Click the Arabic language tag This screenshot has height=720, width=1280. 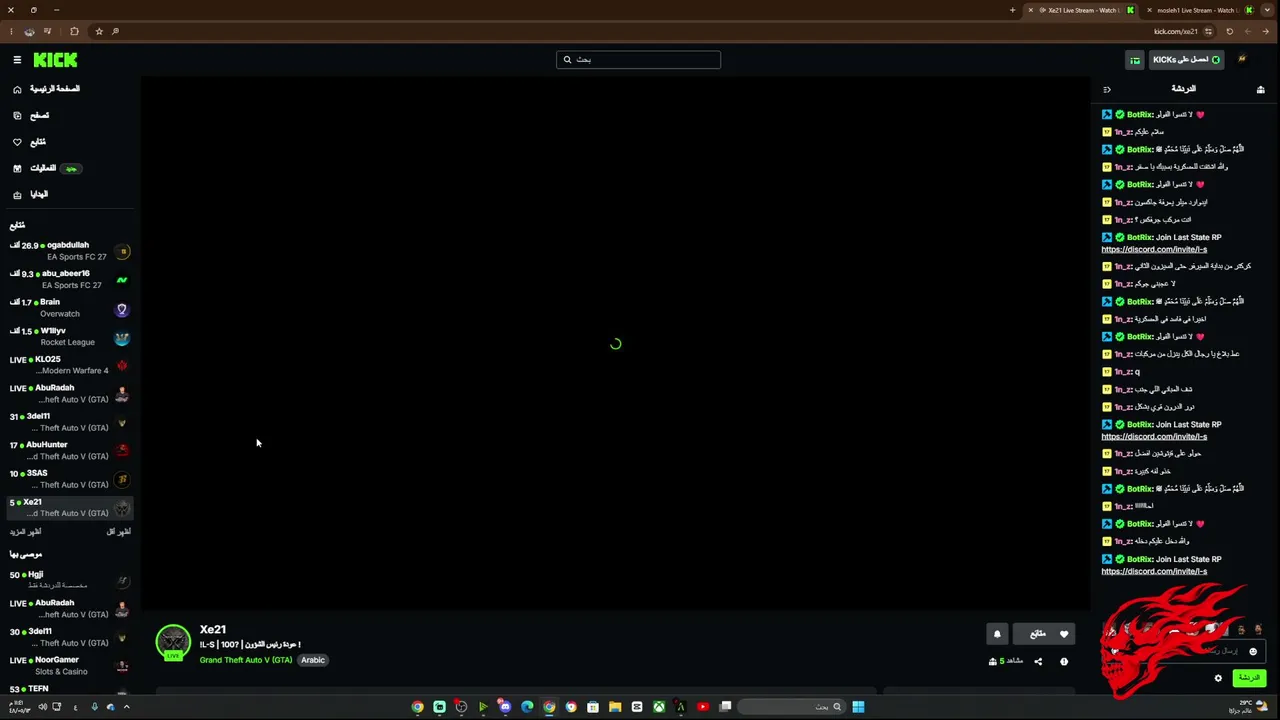(x=313, y=660)
